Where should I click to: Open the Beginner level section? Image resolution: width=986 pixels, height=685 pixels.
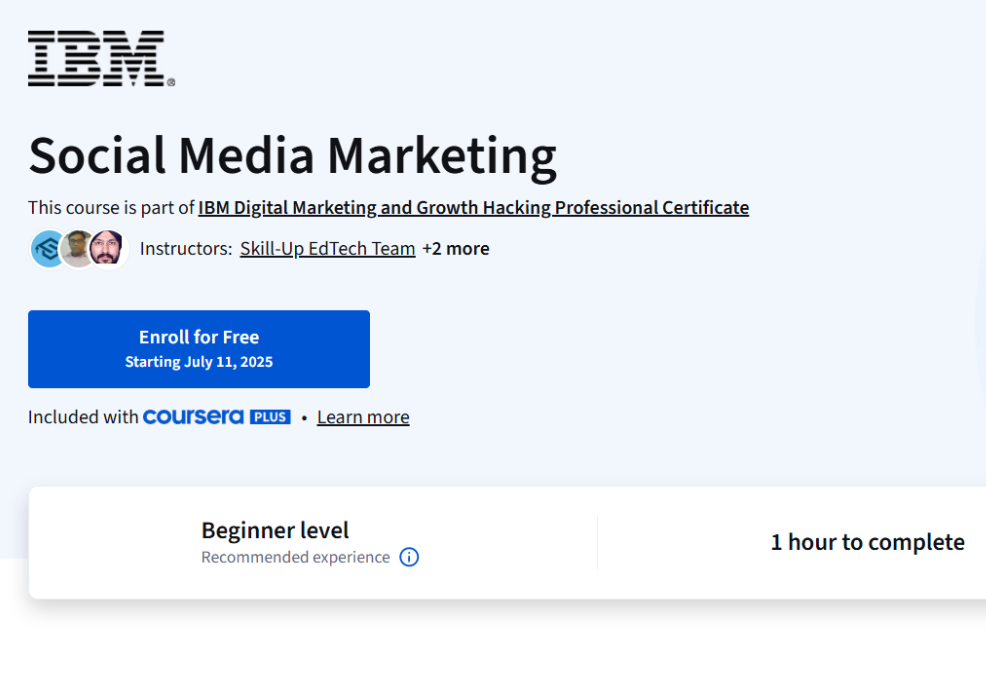click(275, 530)
